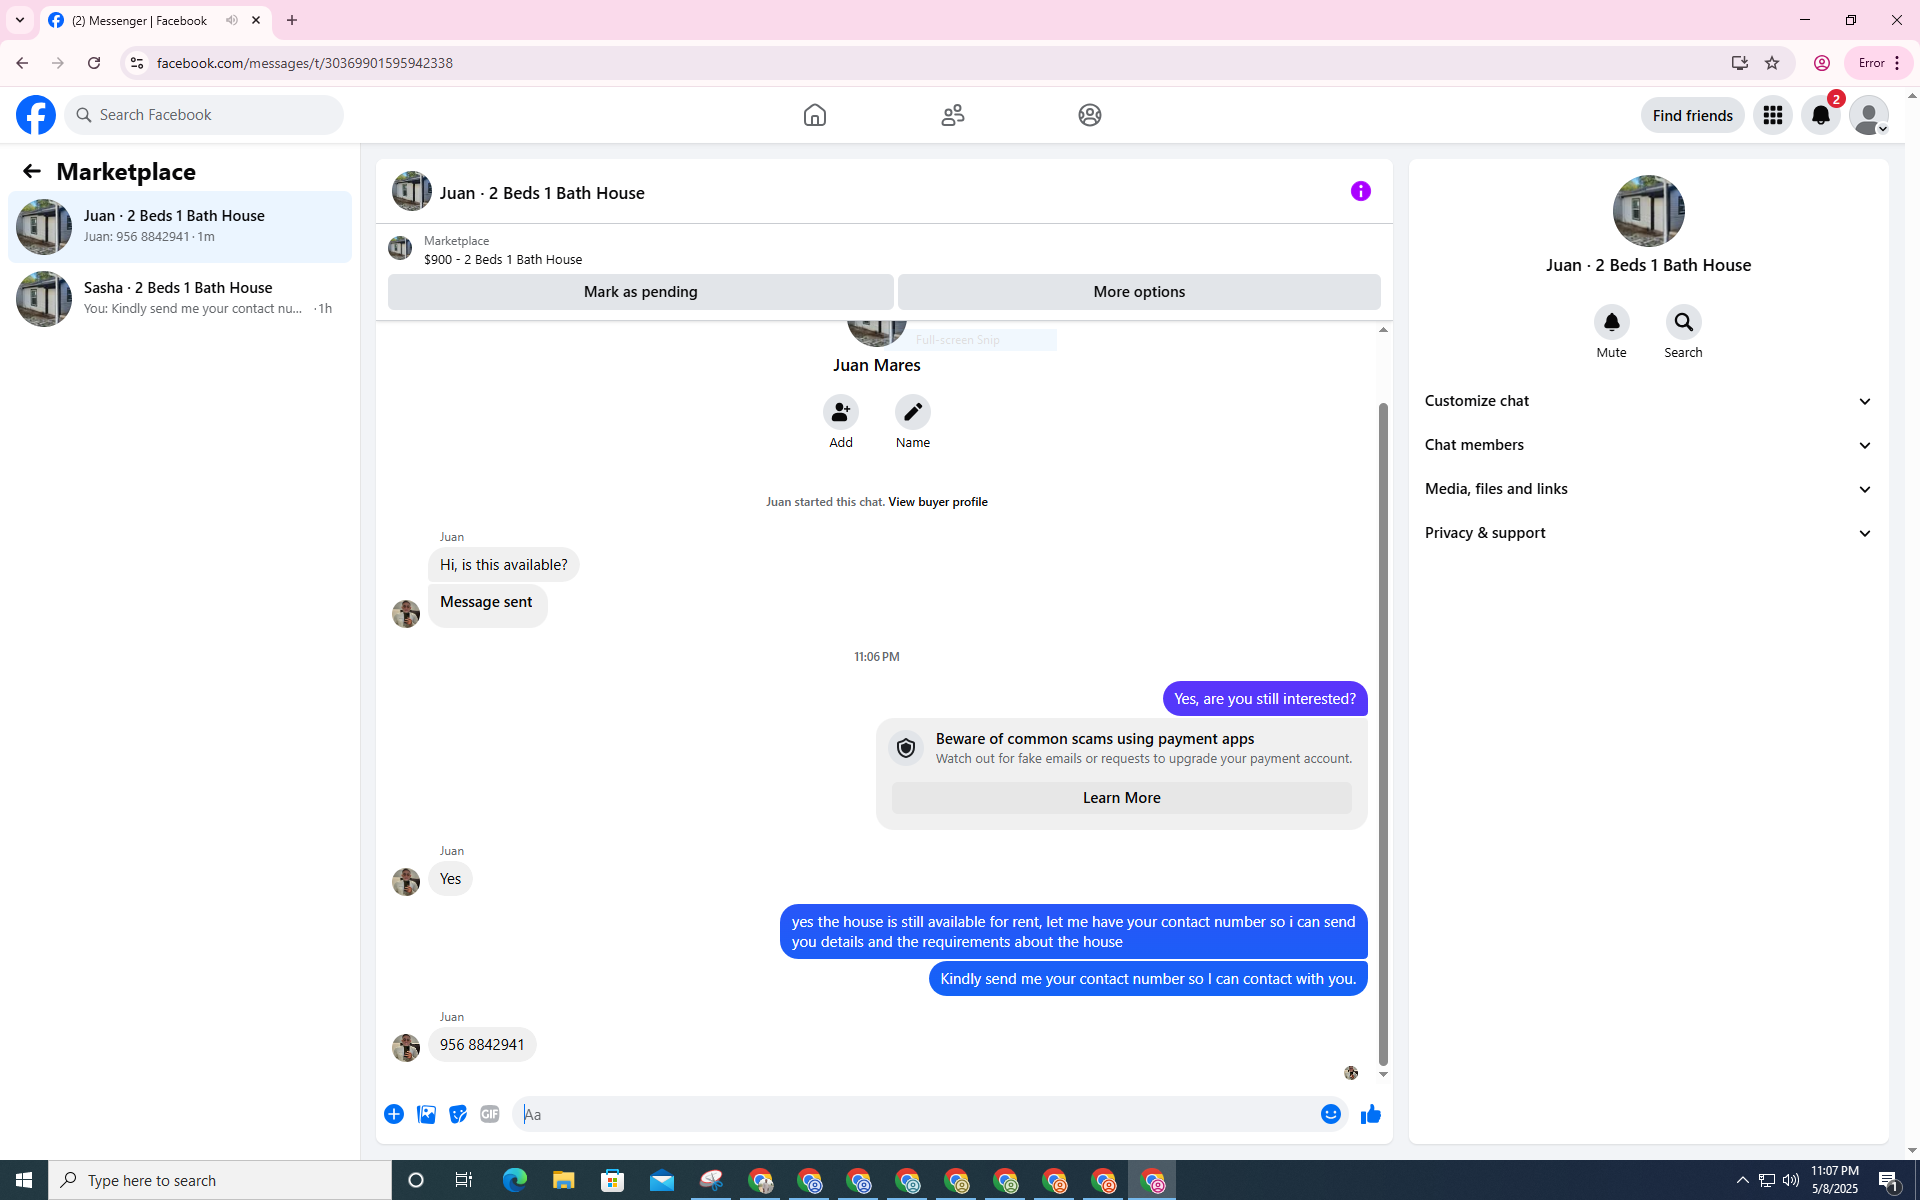The image size is (1920, 1200).
Task: Open Microsoft Edge from the taskbar
Action: click(515, 1180)
